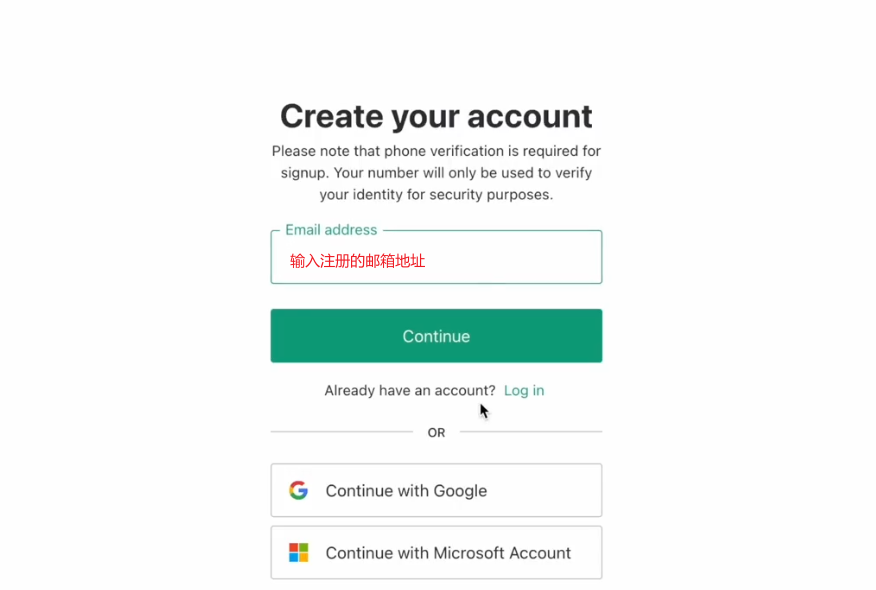The width and height of the screenshot is (876, 590).
Task: Click the white "Continue" text on green button
Action: point(436,336)
